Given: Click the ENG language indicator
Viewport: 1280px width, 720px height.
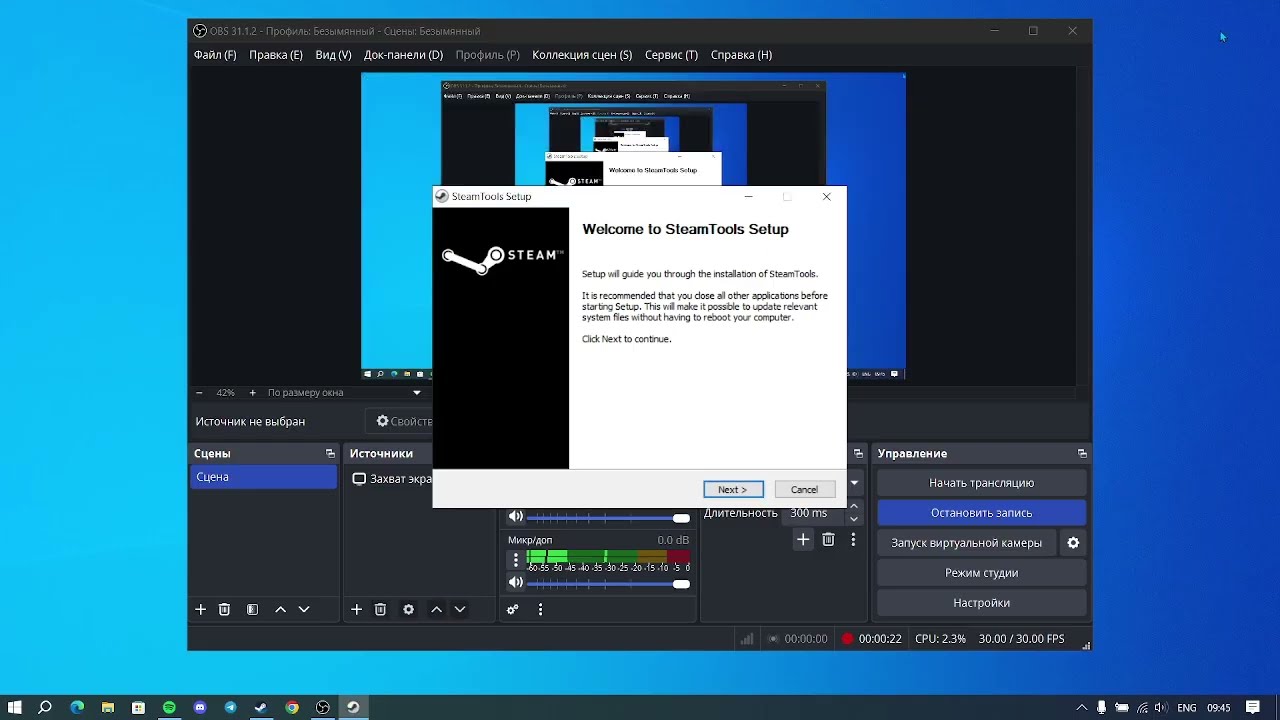Looking at the screenshot, I should [x=1186, y=707].
